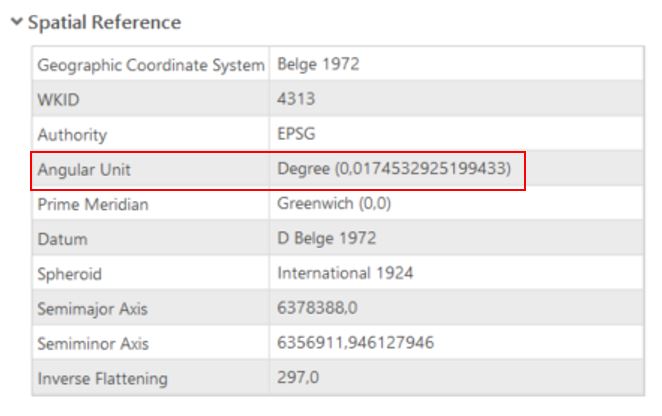The width and height of the screenshot is (662, 416).
Task: Select the Datum label cell
Action: tap(62, 240)
